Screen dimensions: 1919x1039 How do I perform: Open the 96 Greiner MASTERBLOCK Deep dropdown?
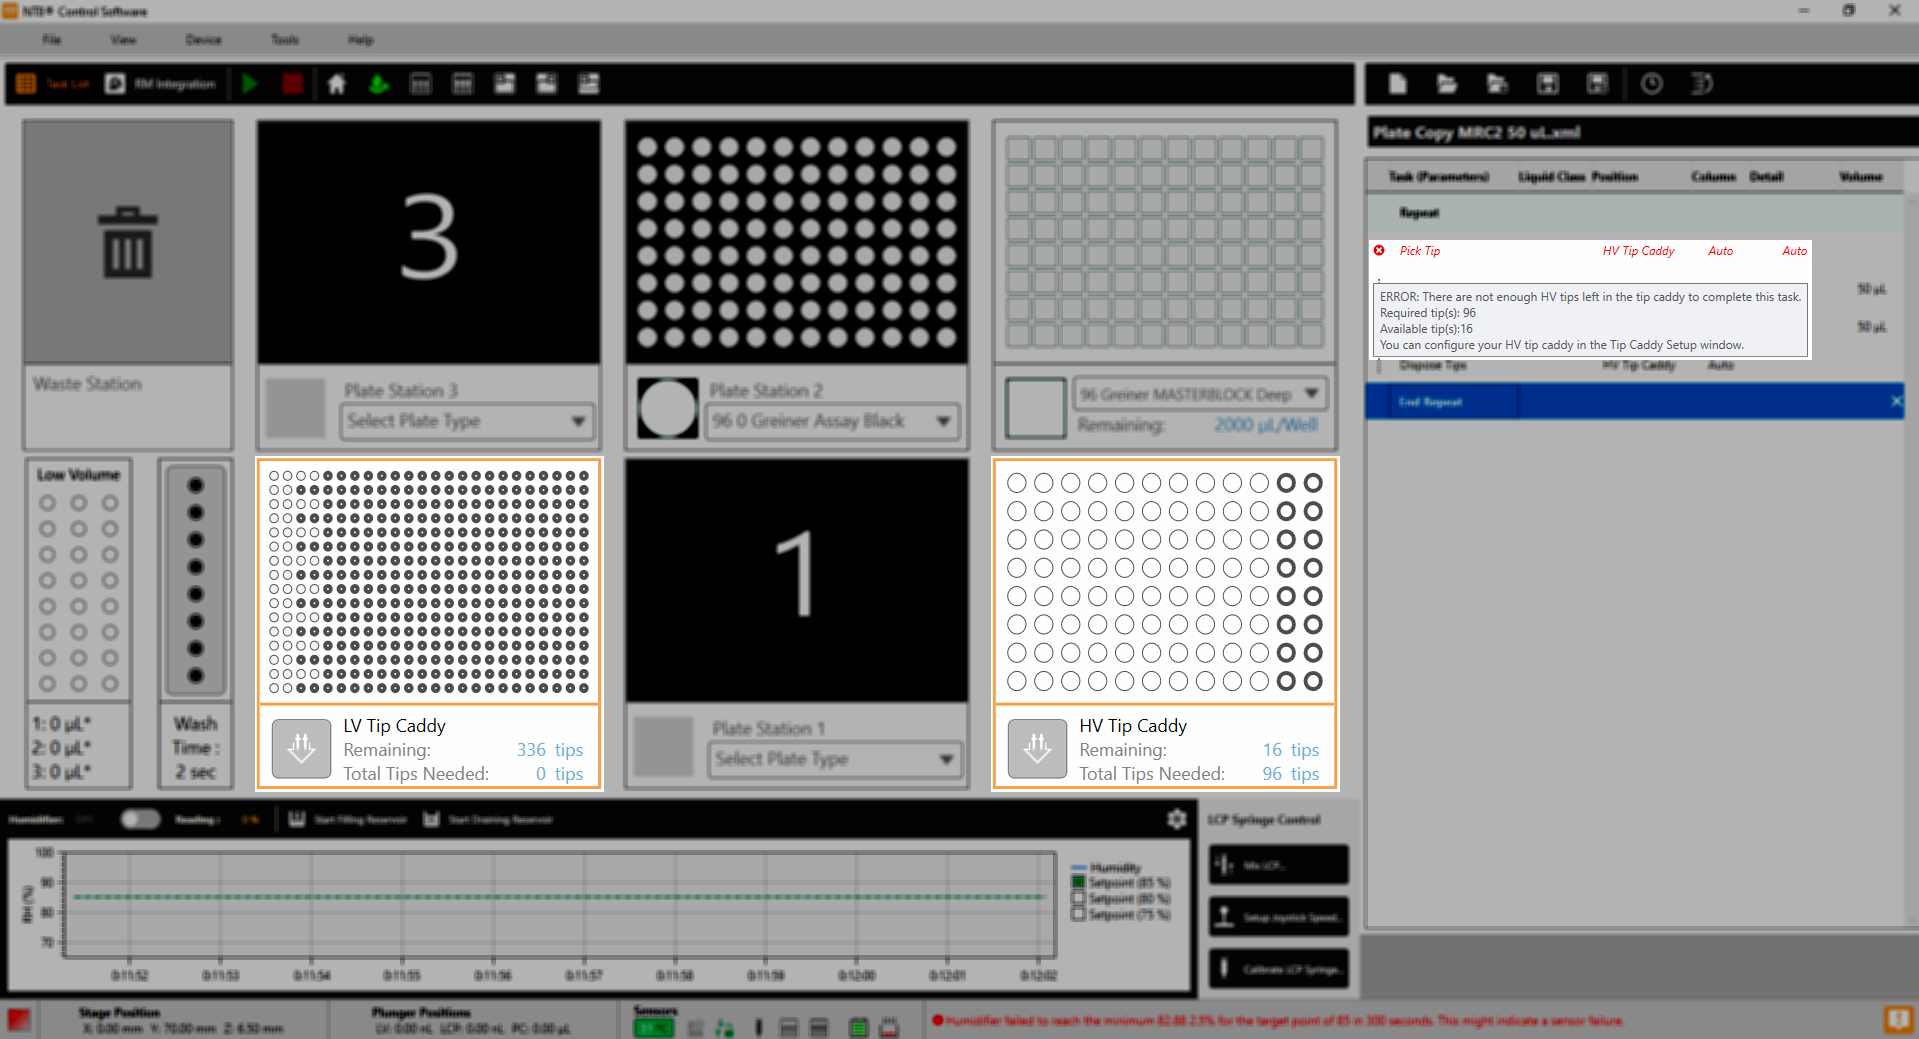[1199, 394]
